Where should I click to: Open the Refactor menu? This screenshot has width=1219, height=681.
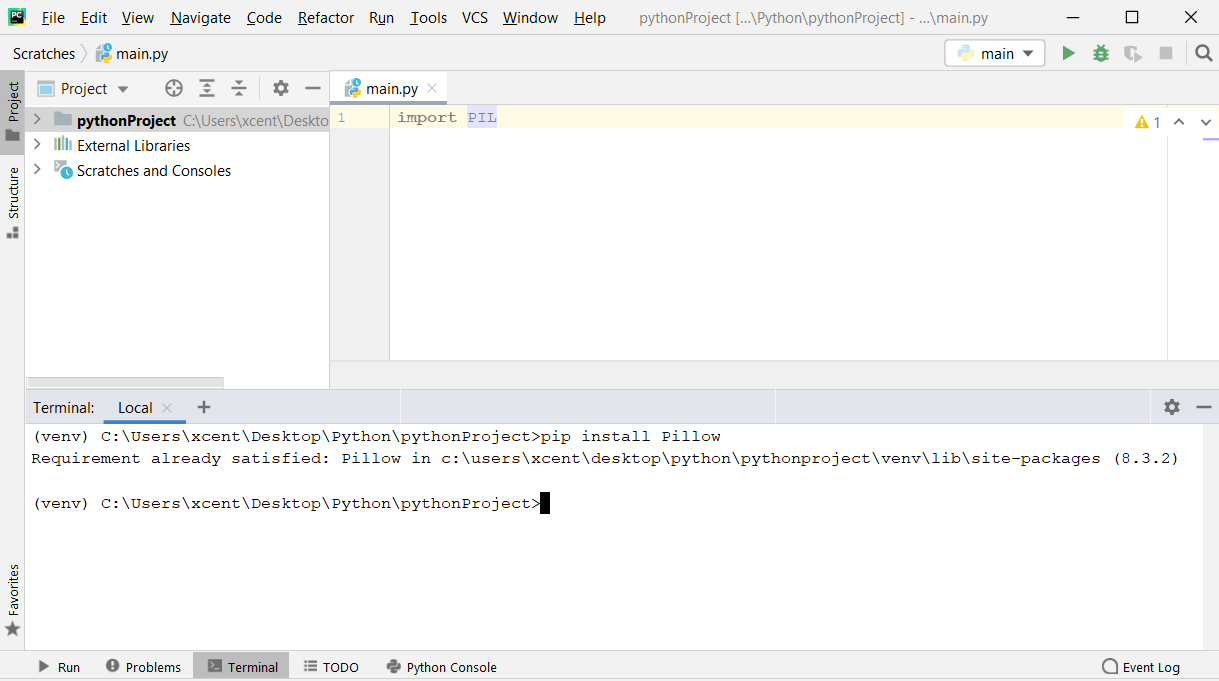pos(325,17)
